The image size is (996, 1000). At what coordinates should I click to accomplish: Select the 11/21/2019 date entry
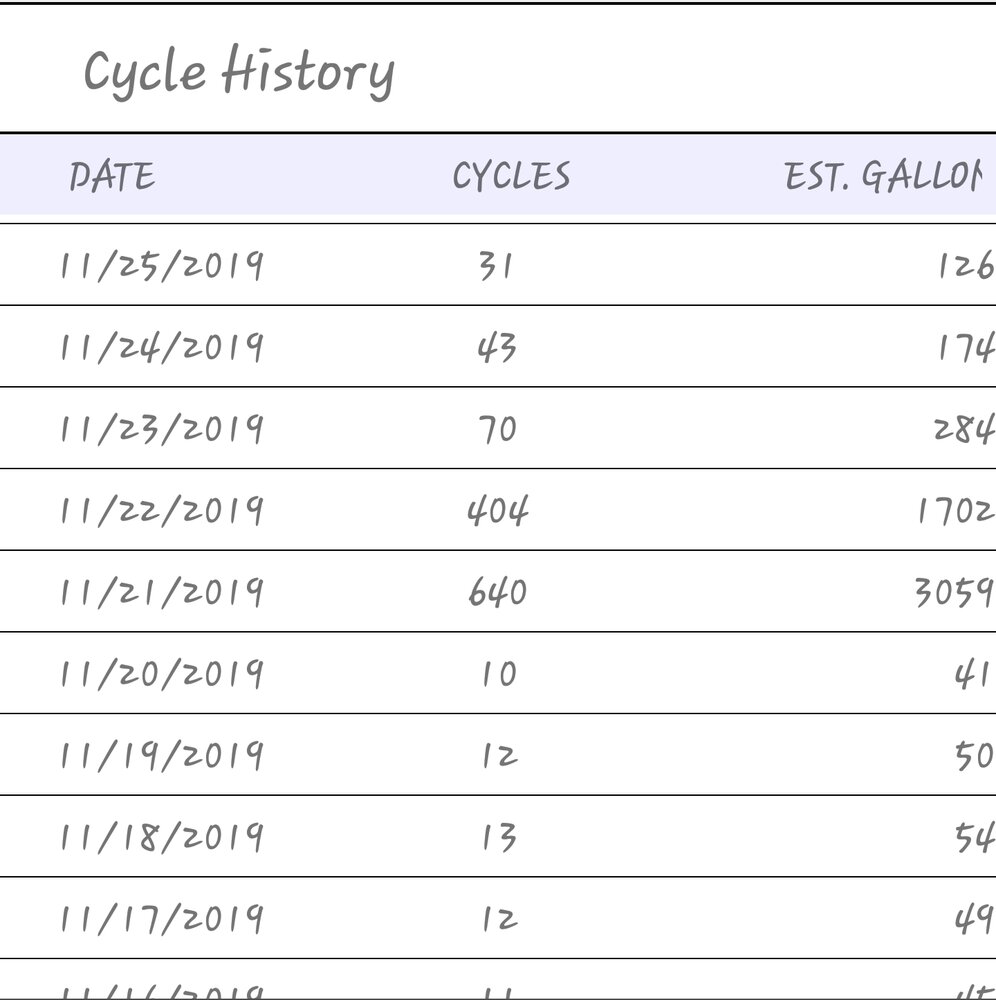click(x=161, y=592)
